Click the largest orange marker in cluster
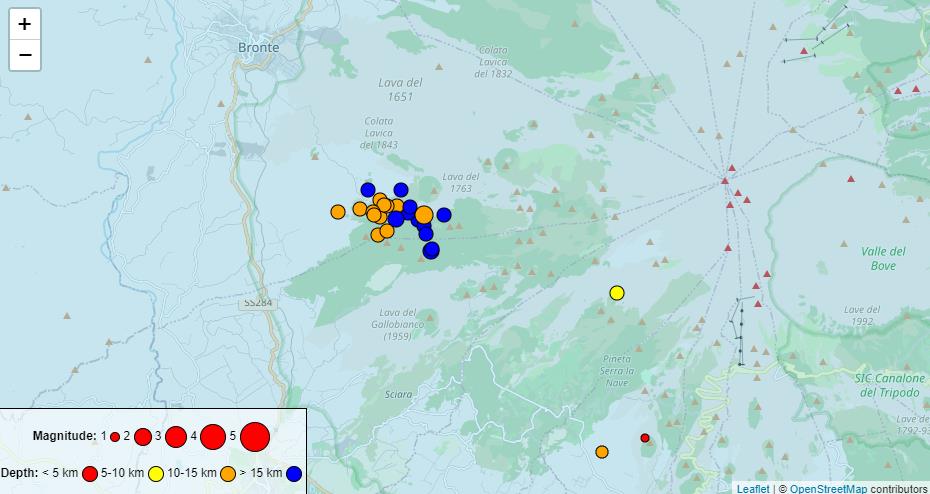 tap(424, 215)
